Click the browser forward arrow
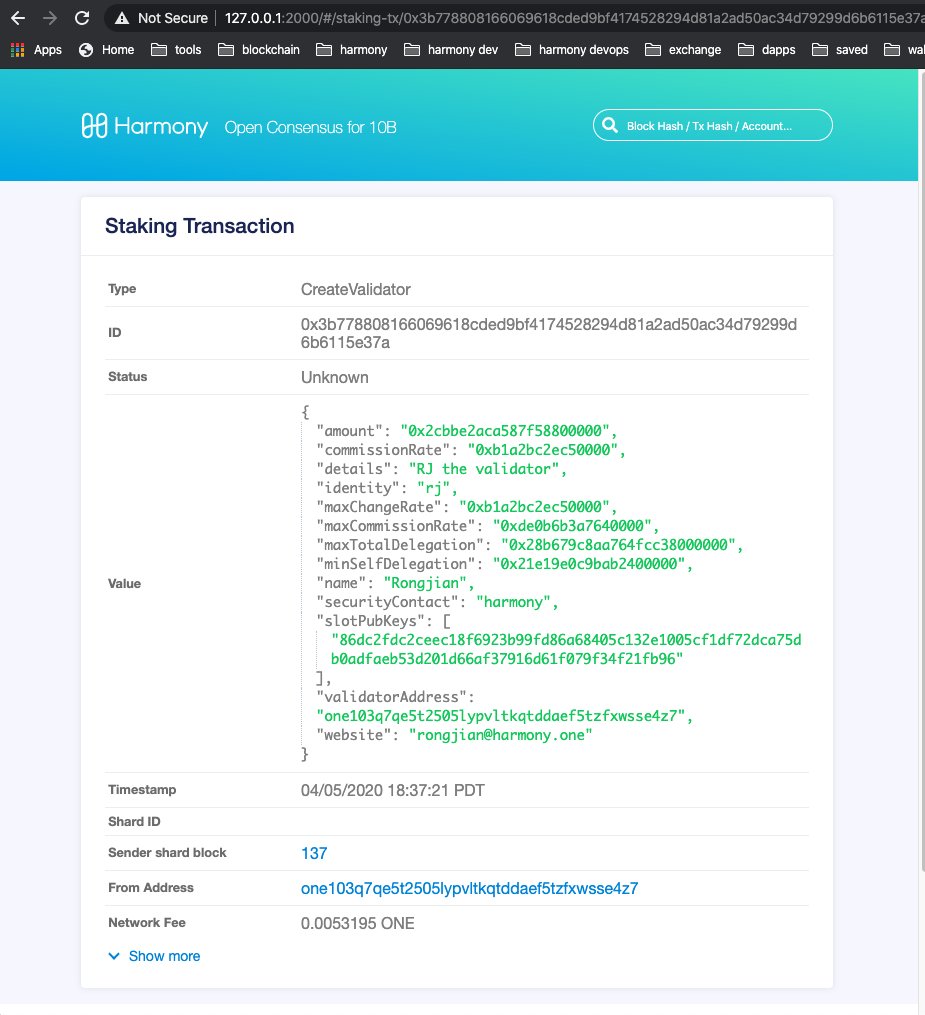 coord(50,18)
